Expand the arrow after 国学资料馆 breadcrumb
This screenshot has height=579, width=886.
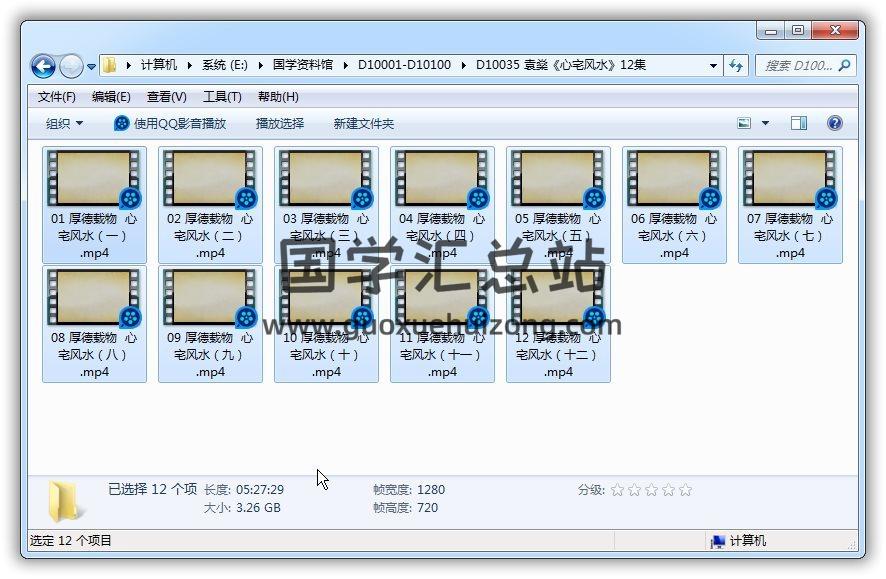coord(345,66)
